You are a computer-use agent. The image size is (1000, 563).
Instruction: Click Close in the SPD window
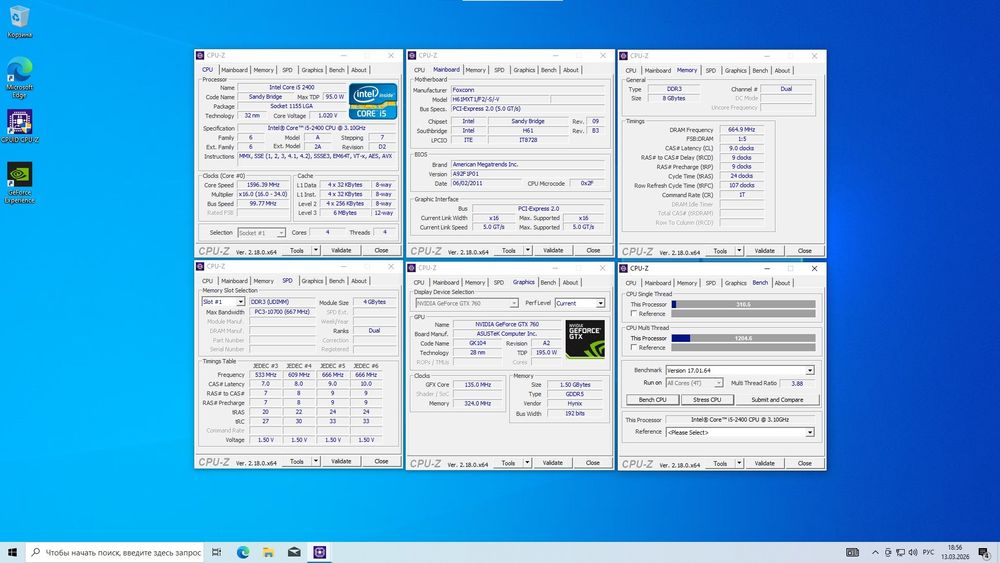click(381, 461)
